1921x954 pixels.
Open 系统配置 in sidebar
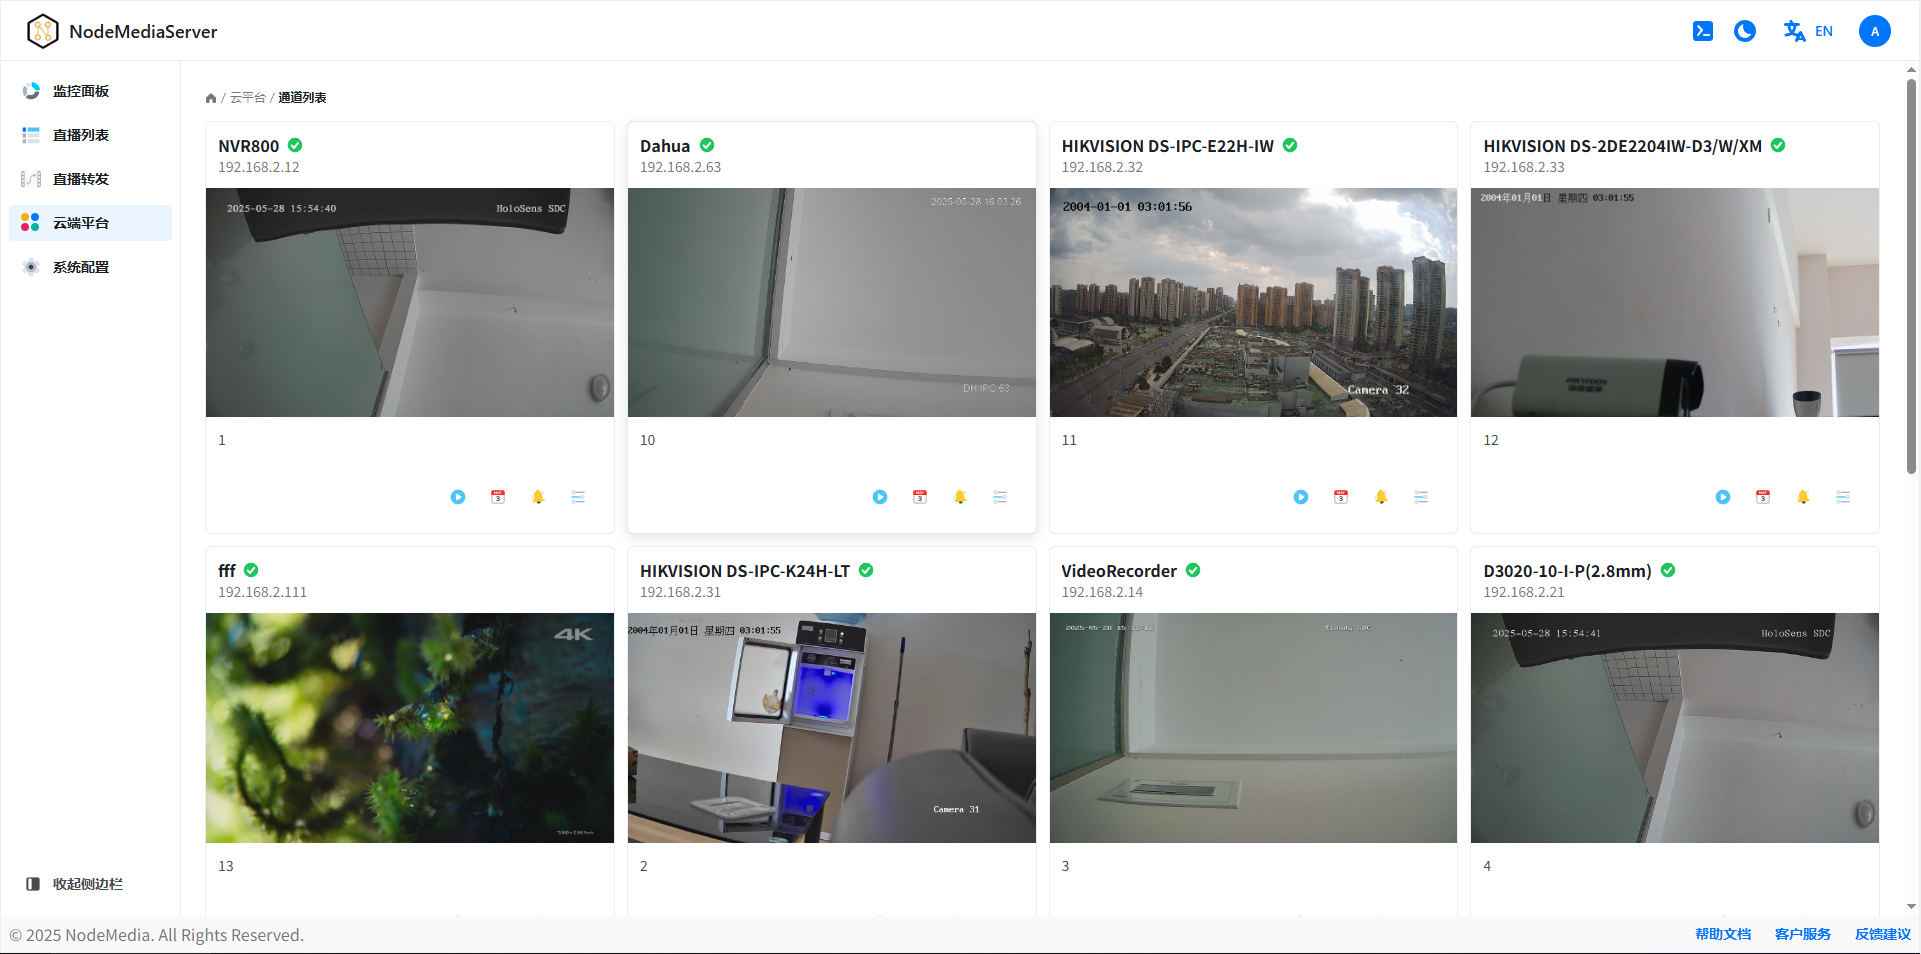(x=91, y=267)
